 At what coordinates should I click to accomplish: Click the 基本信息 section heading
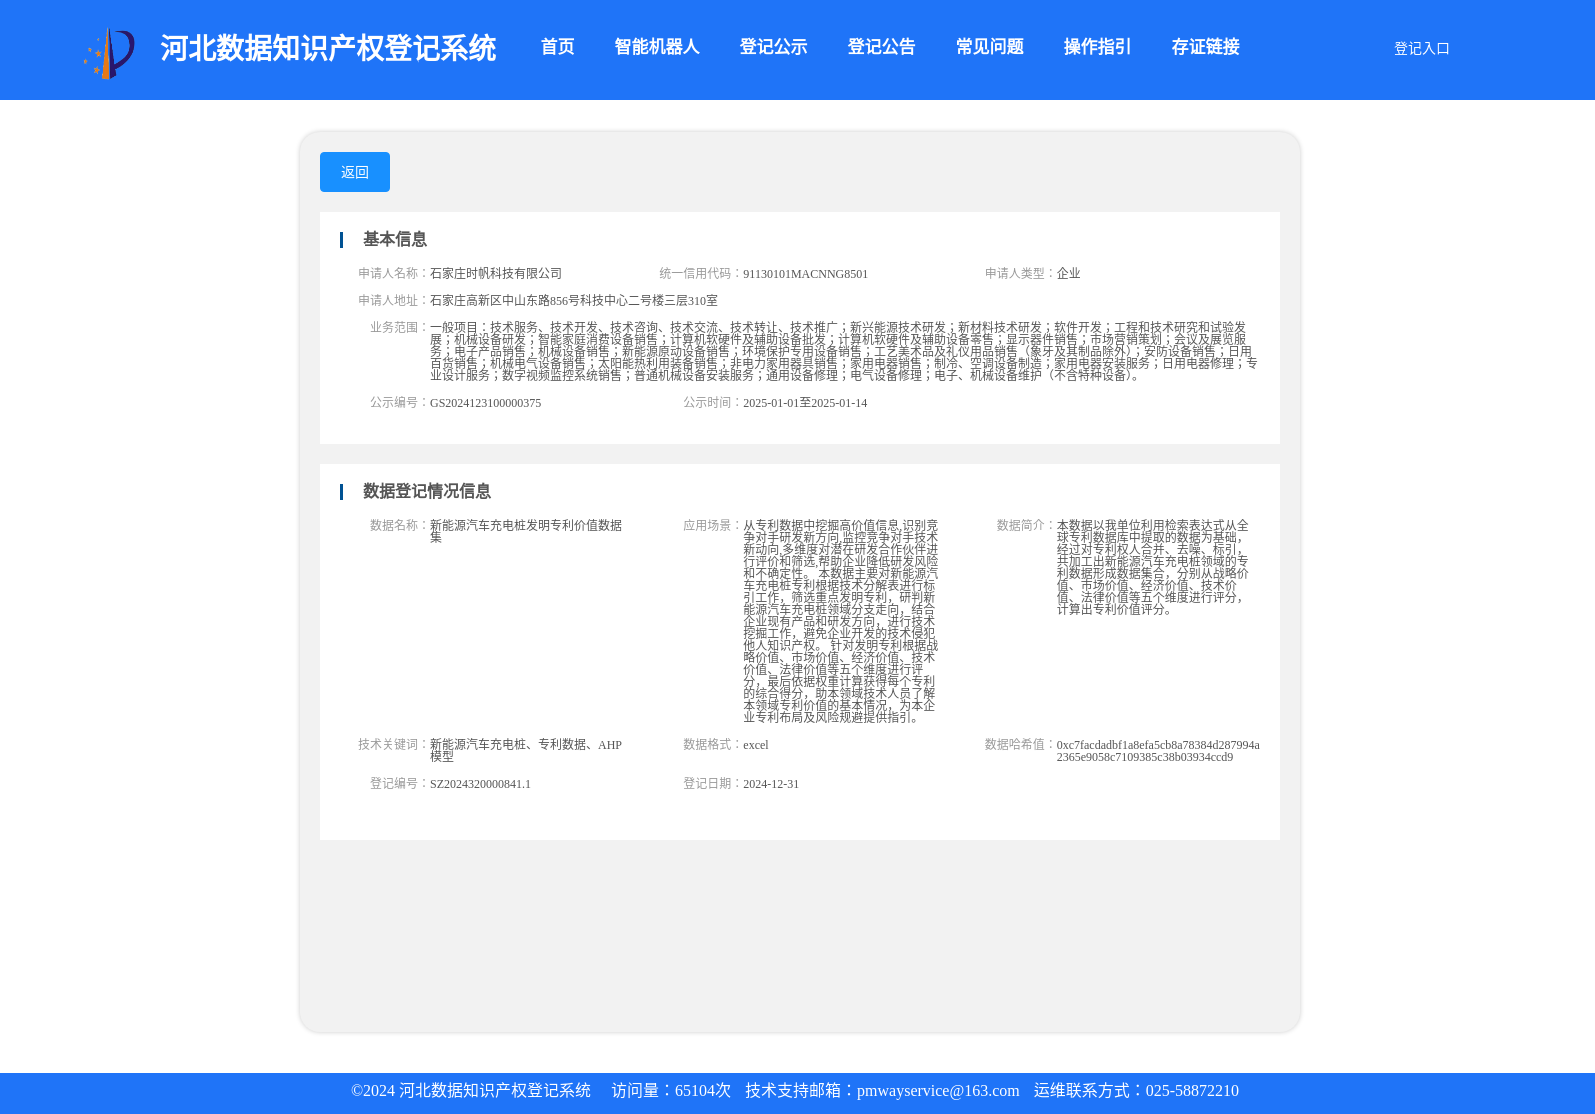click(x=395, y=239)
